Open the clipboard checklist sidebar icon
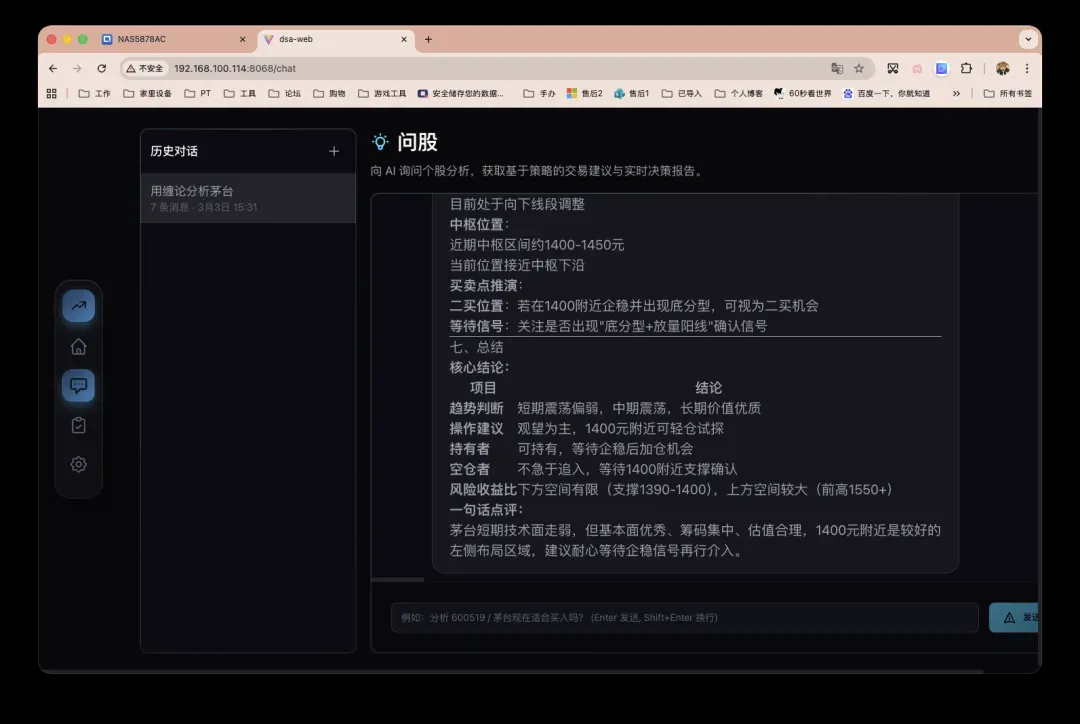 click(78, 425)
